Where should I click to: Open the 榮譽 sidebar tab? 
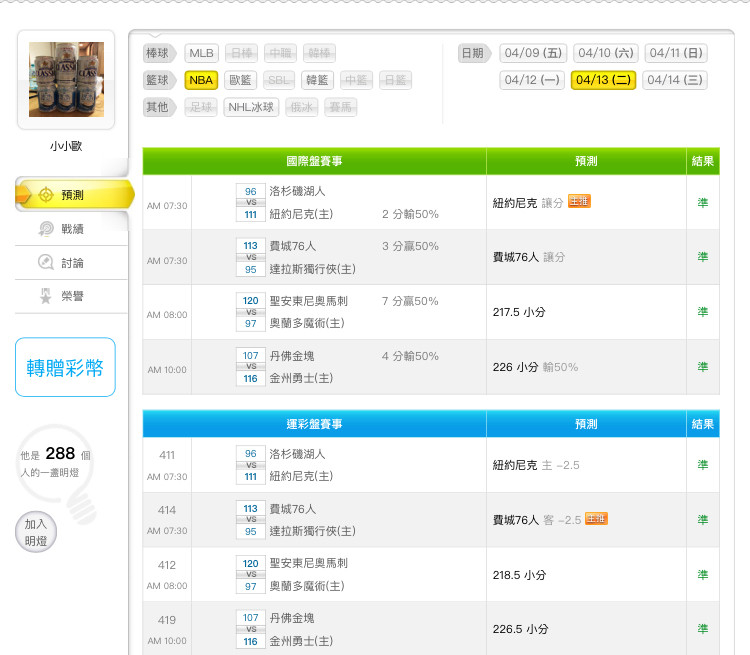(72, 296)
